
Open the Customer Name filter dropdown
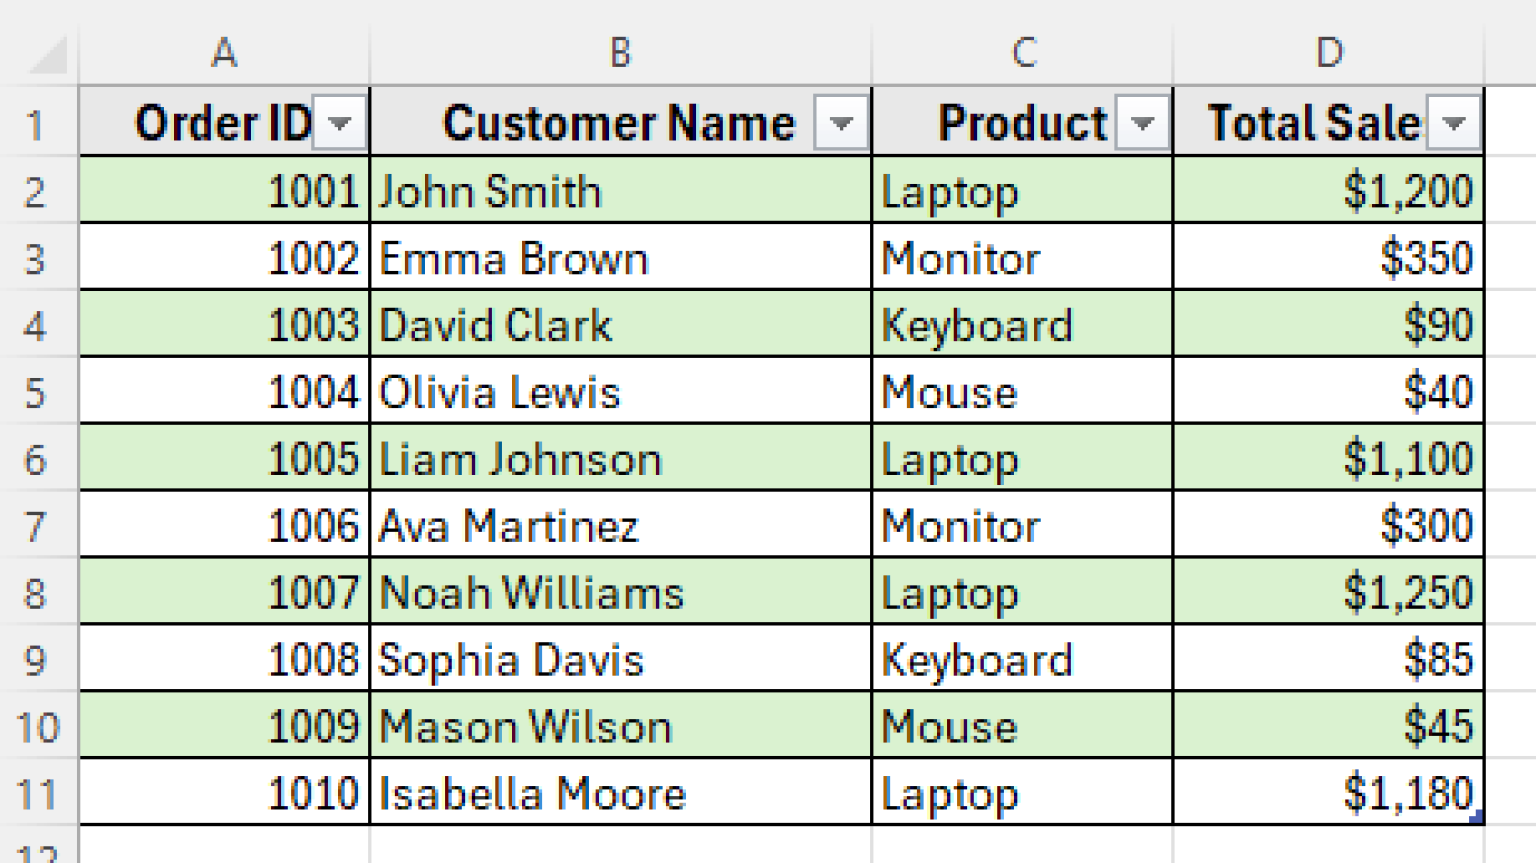tap(842, 122)
